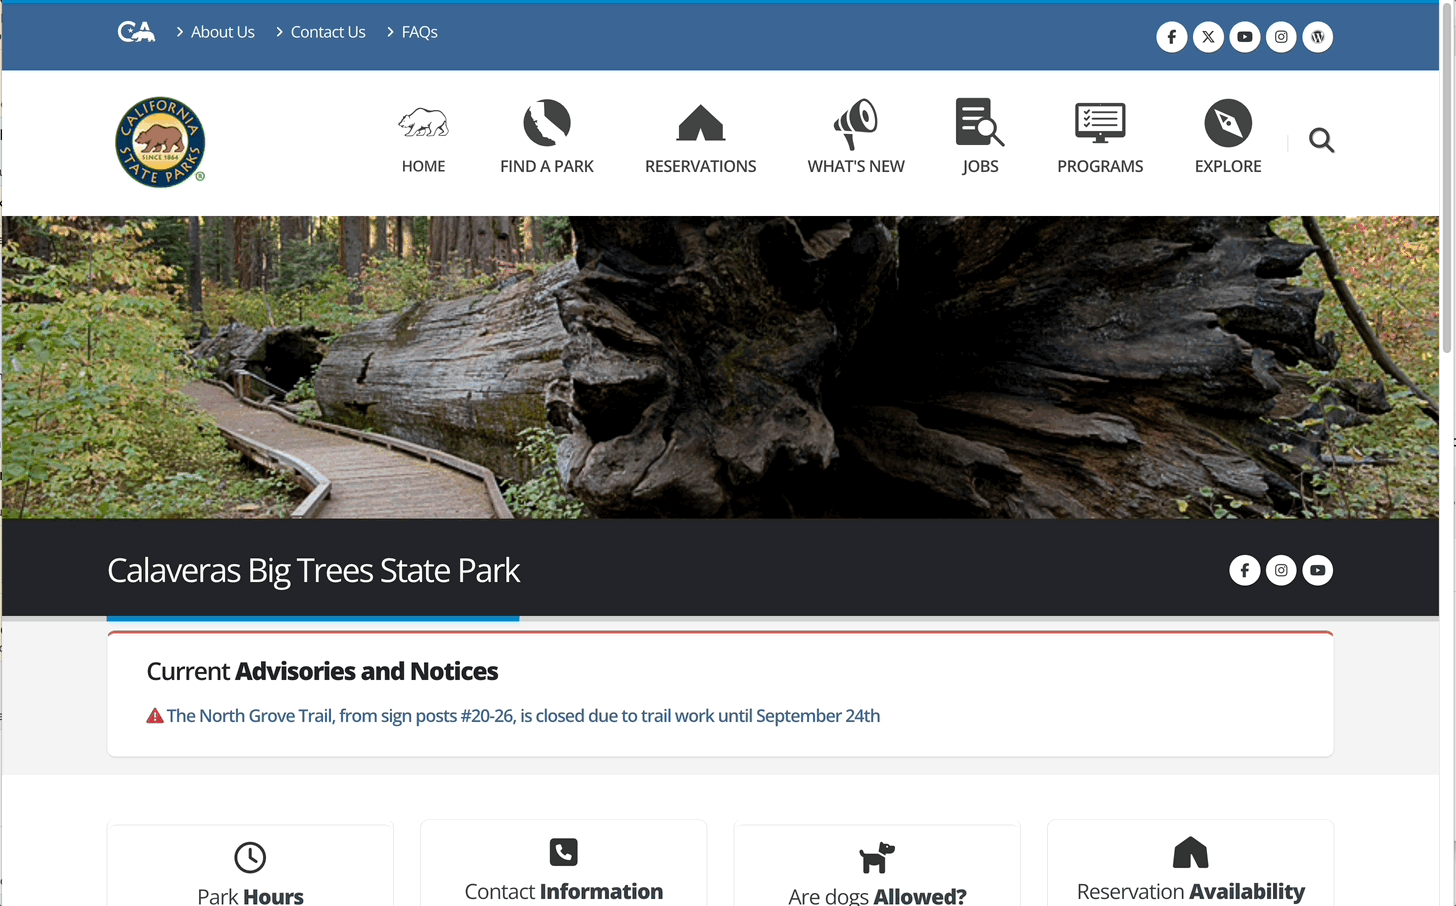Open the EXPLORE compass icon

[x=1227, y=122]
